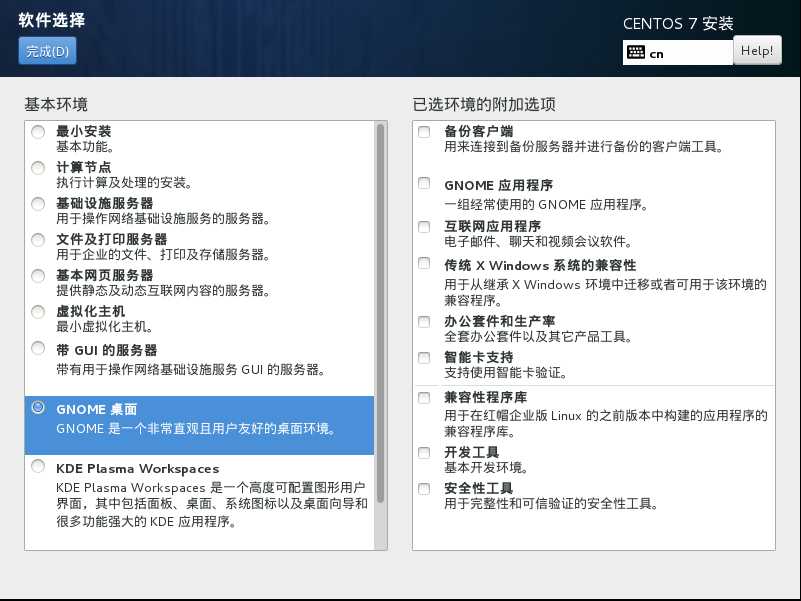Viewport: 801px width, 601px height.
Task: Tick the GNOME 应用程序 checkbox
Action: [424, 183]
